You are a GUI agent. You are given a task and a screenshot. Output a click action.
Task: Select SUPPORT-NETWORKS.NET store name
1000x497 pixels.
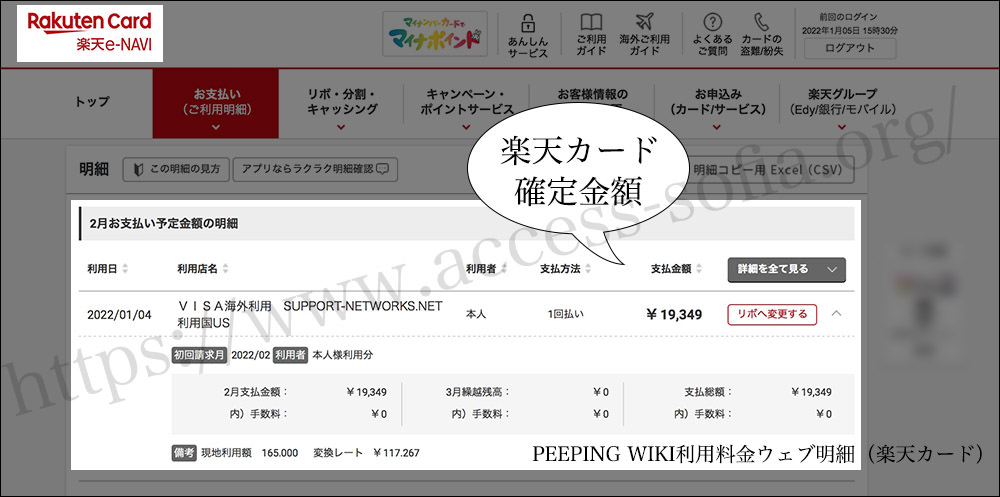click(x=363, y=306)
